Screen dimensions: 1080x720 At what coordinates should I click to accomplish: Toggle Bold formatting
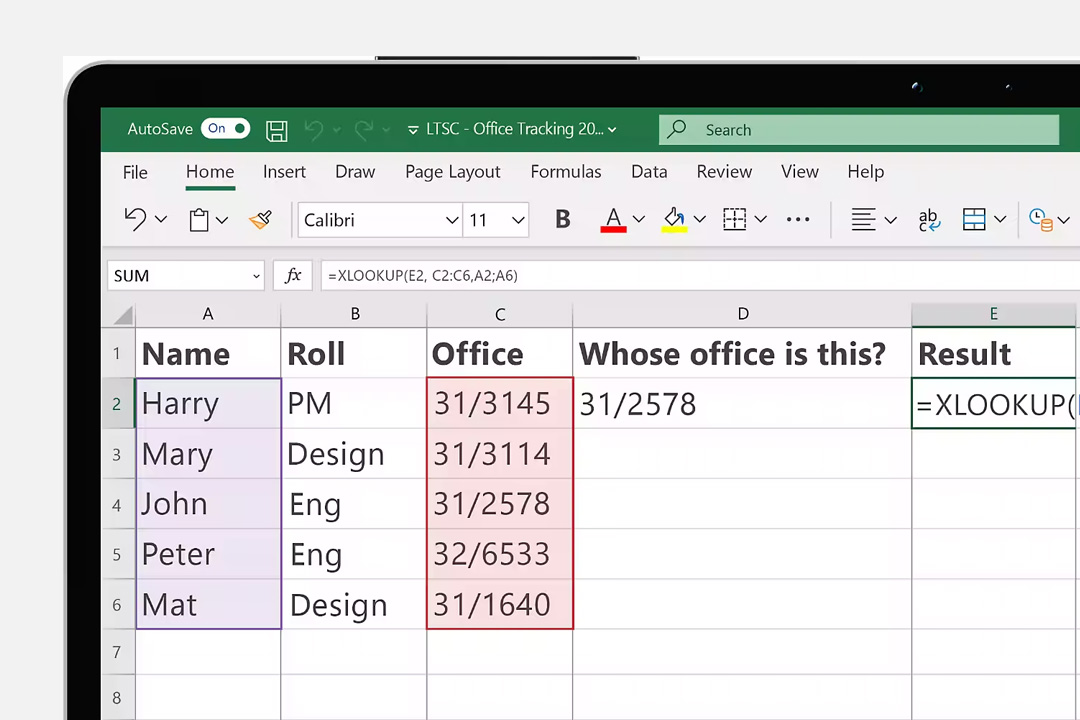tap(562, 219)
